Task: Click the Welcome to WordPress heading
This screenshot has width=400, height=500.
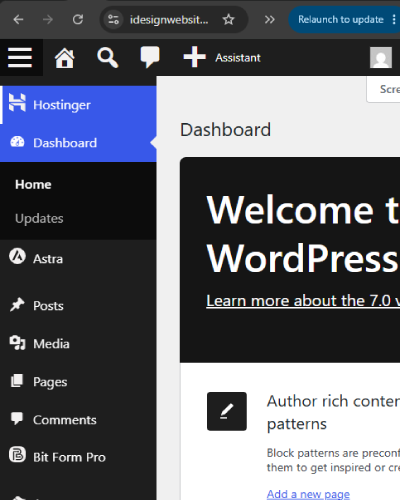Action: [x=303, y=235]
